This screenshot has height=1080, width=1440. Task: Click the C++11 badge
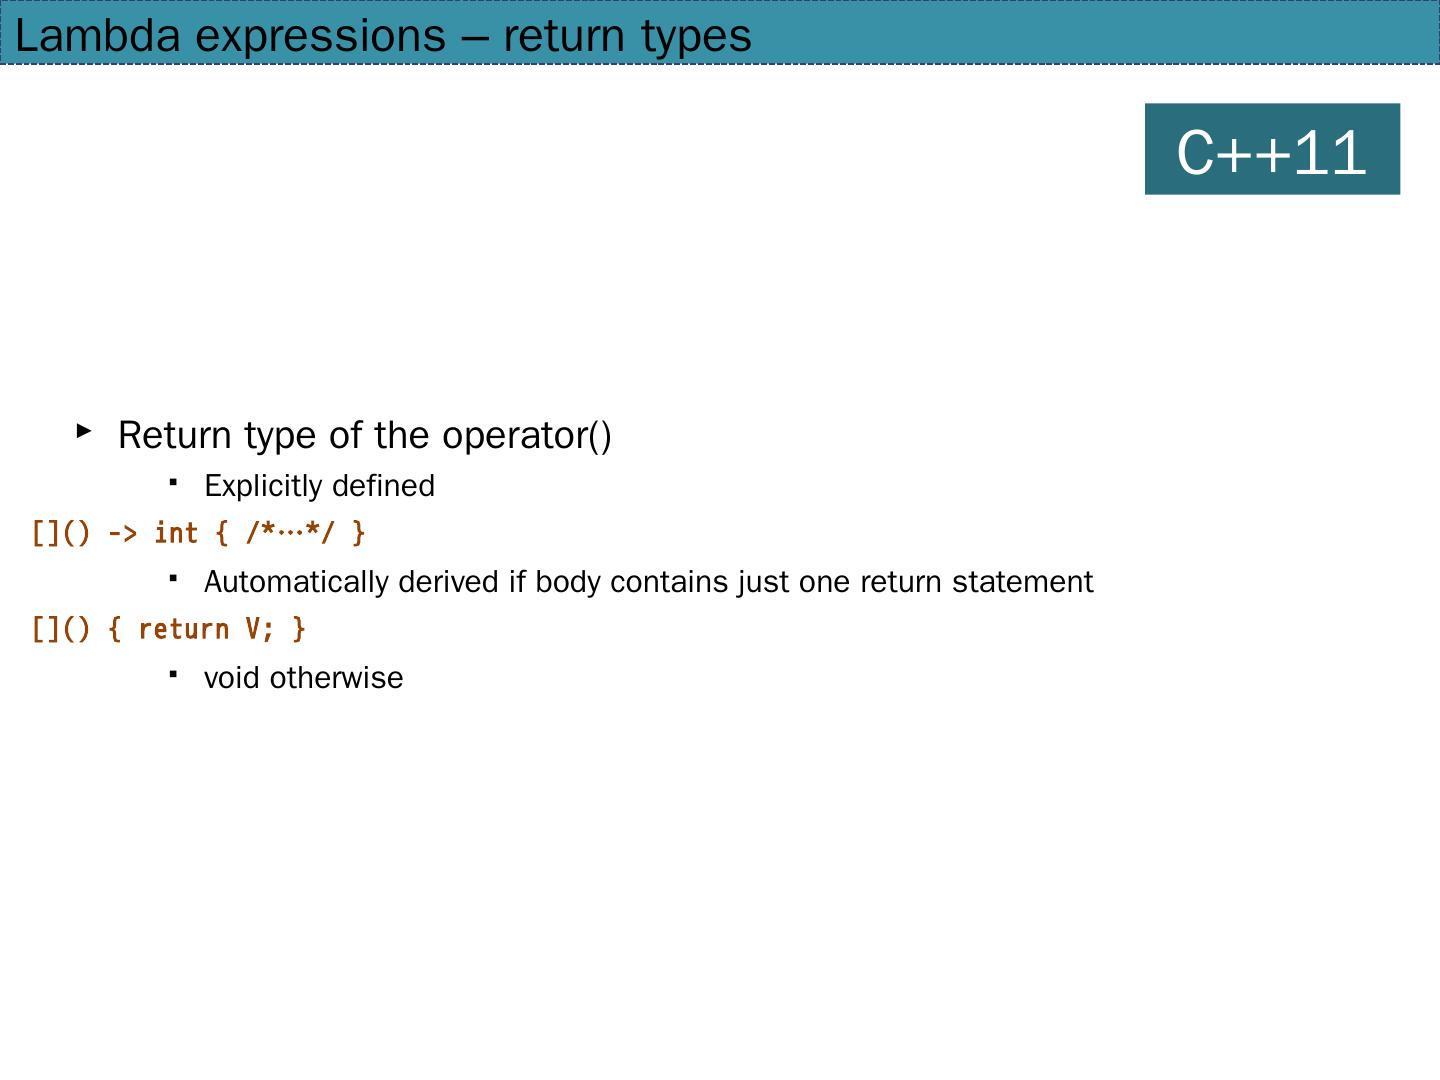pyautogui.click(x=1271, y=149)
